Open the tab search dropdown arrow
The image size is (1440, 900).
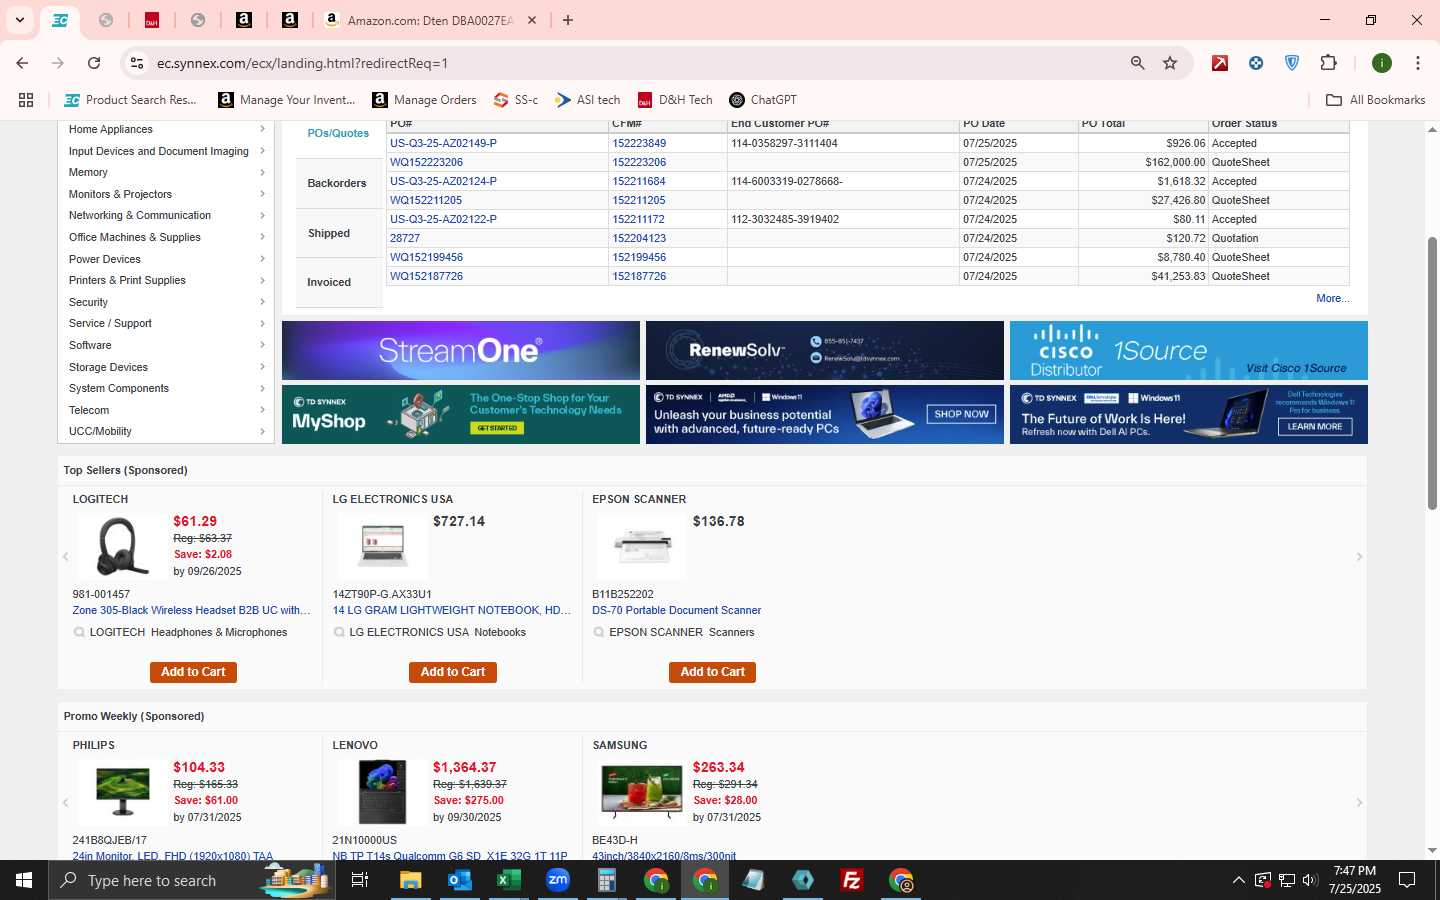pos(19,20)
